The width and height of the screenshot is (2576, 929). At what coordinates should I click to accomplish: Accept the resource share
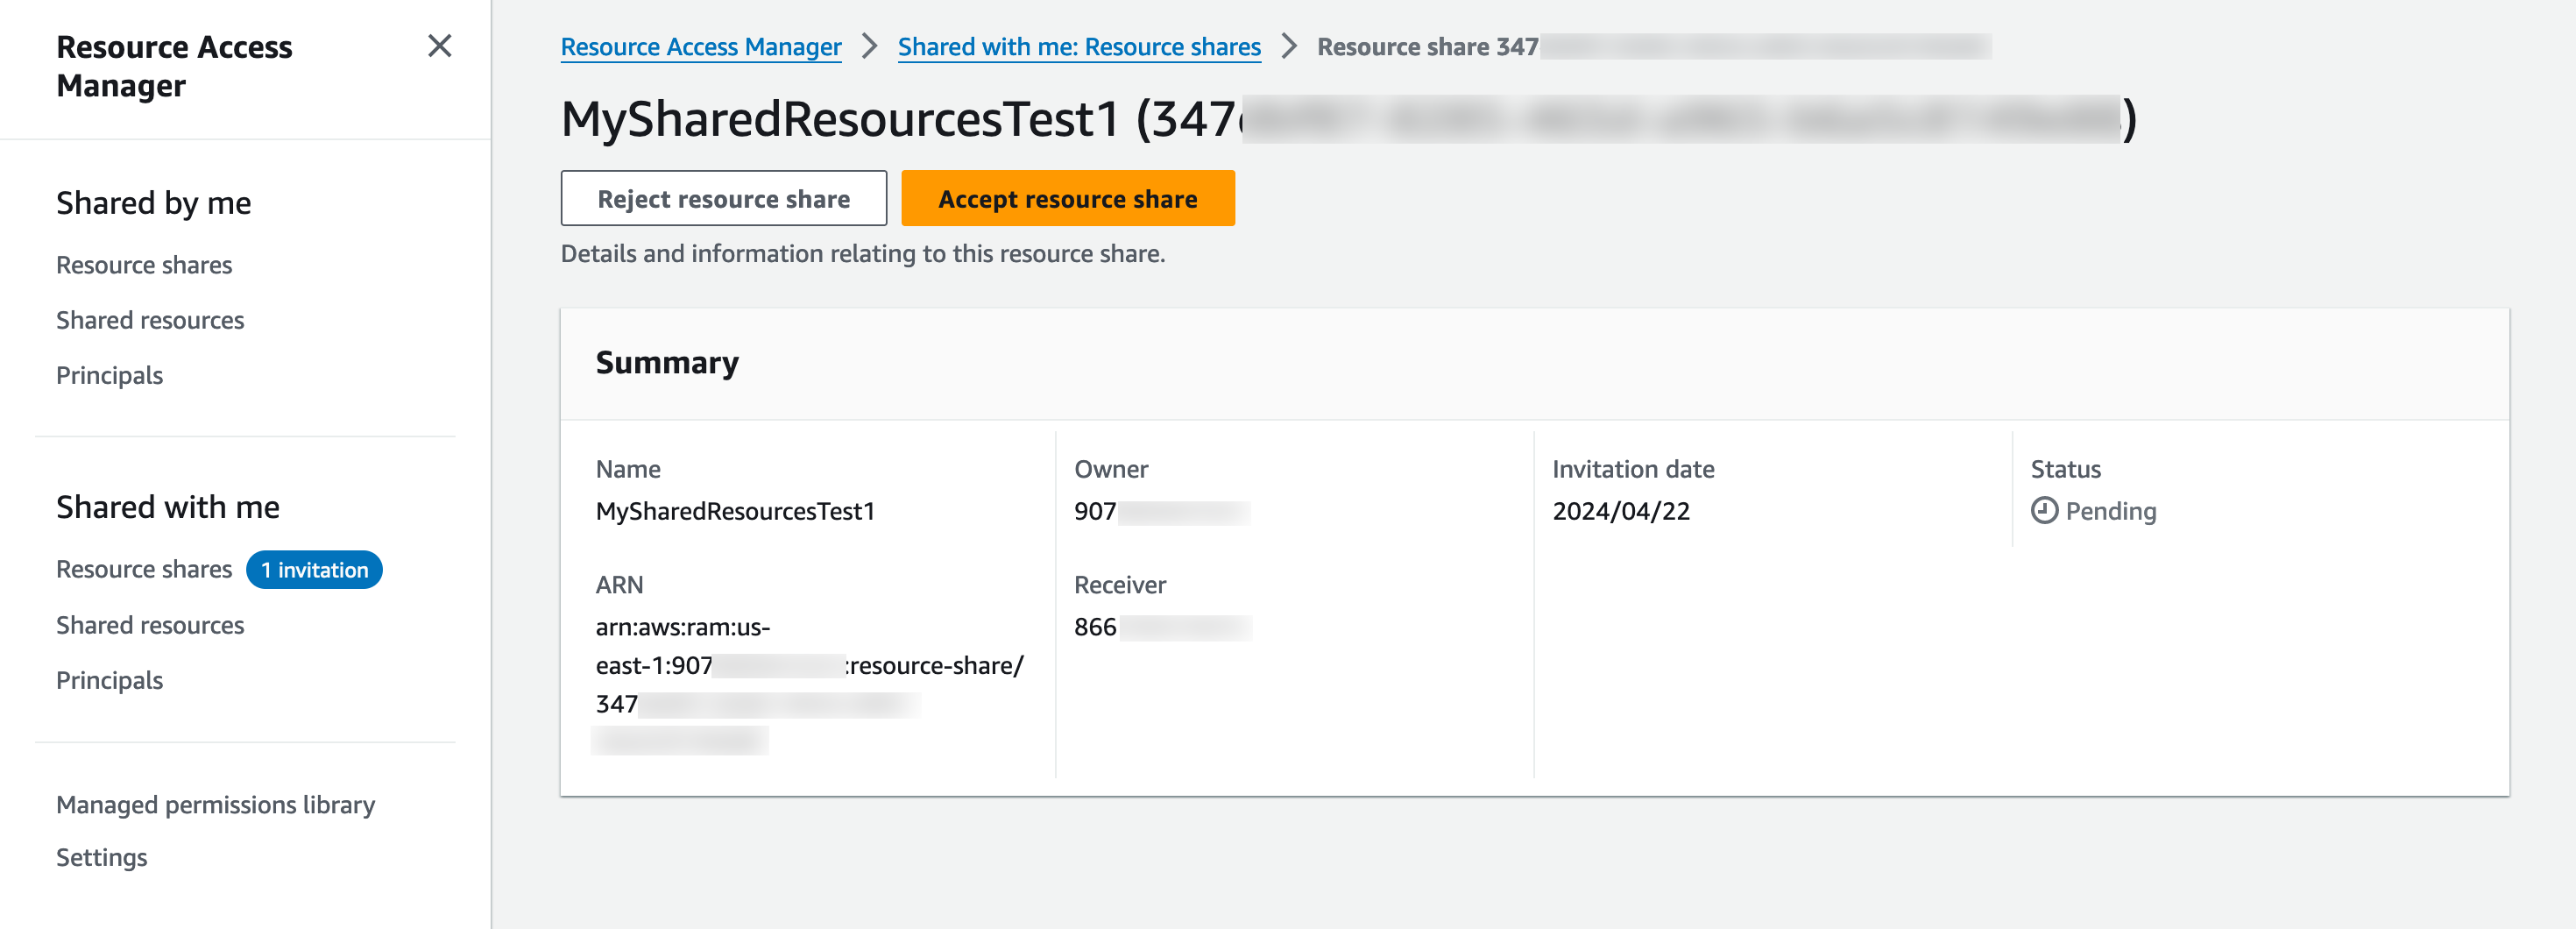1068,198
